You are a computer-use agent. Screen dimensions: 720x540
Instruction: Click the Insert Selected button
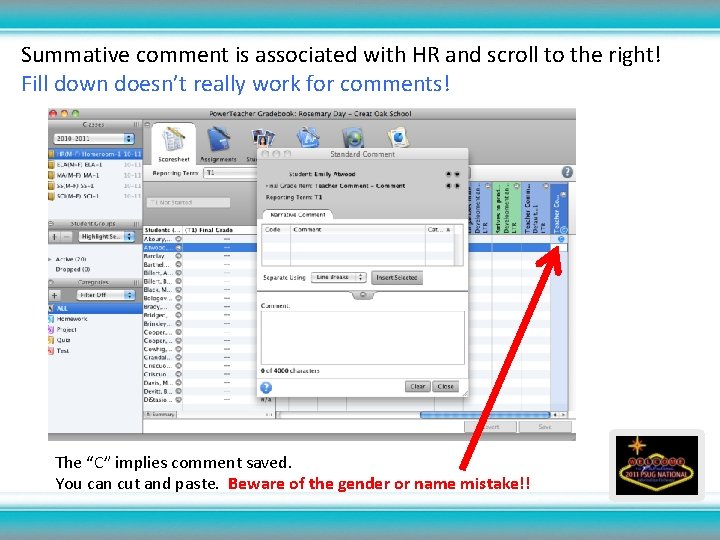[397, 277]
